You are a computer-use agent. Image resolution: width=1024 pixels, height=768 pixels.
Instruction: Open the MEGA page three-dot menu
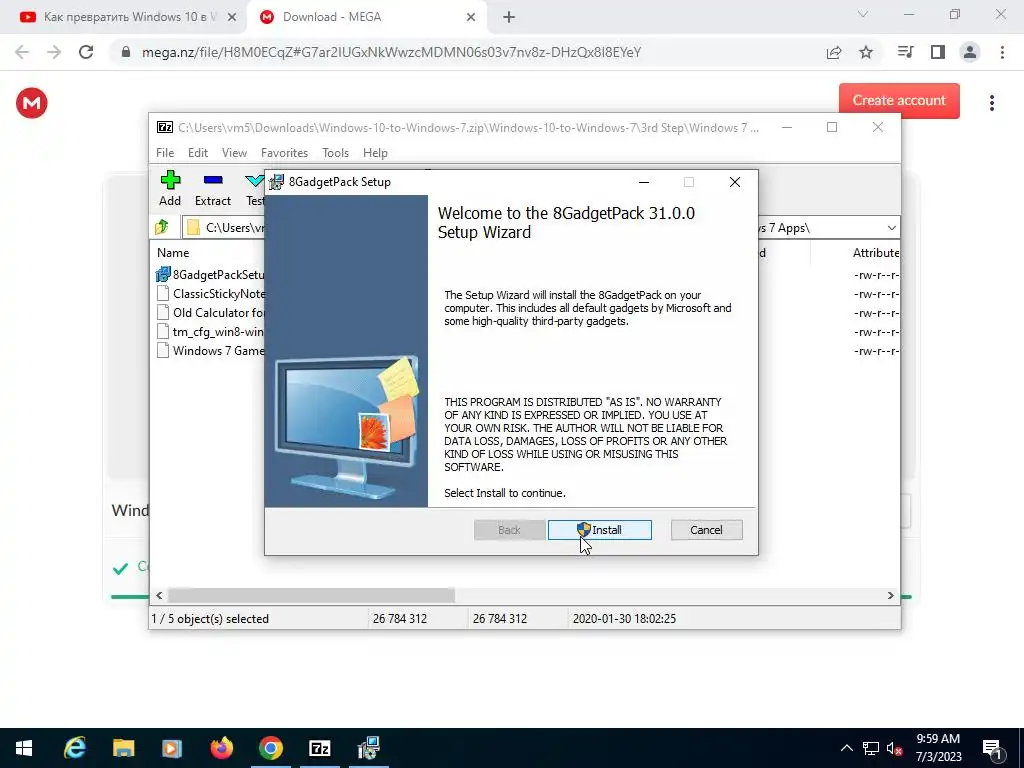coord(991,103)
